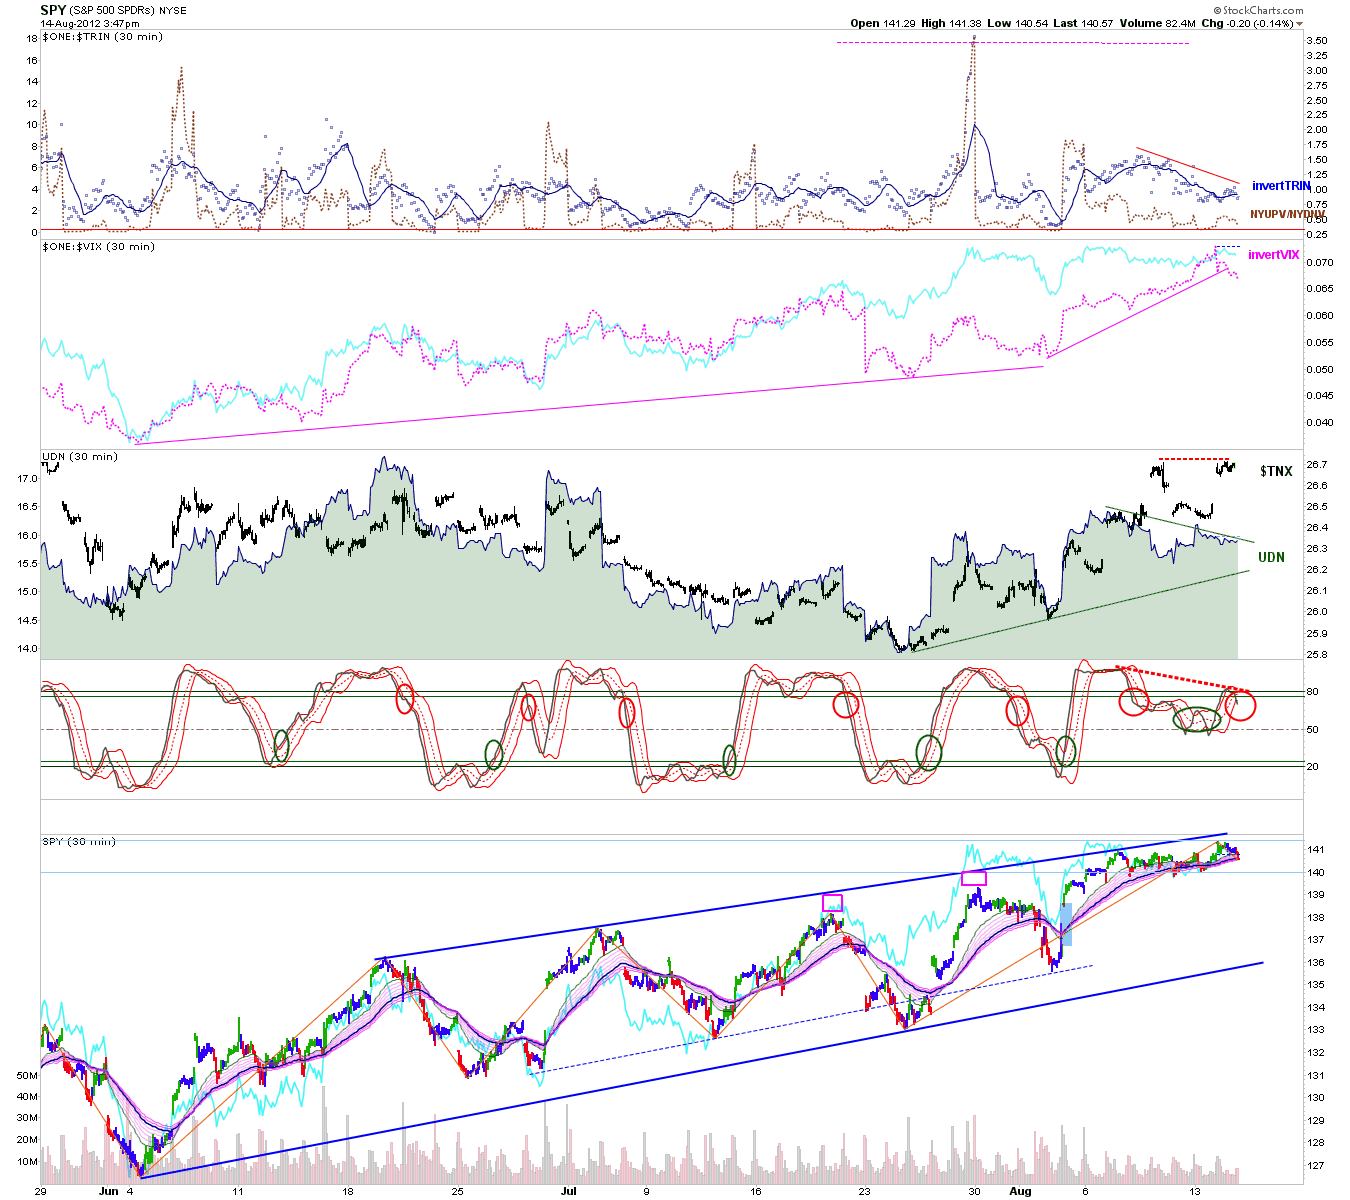Click the '$ONE:$TRIN (30 min)' panel label
The height and width of the screenshot is (1200, 1350).
pyautogui.click(x=102, y=36)
